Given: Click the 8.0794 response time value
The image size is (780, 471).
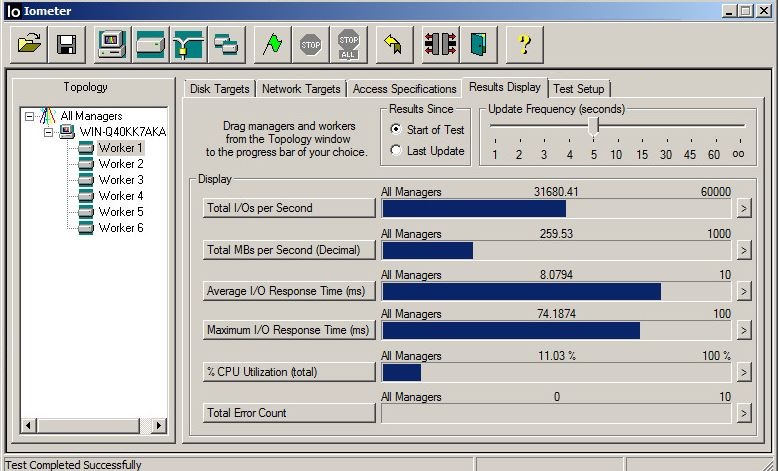Looking at the screenshot, I should (x=556, y=275).
